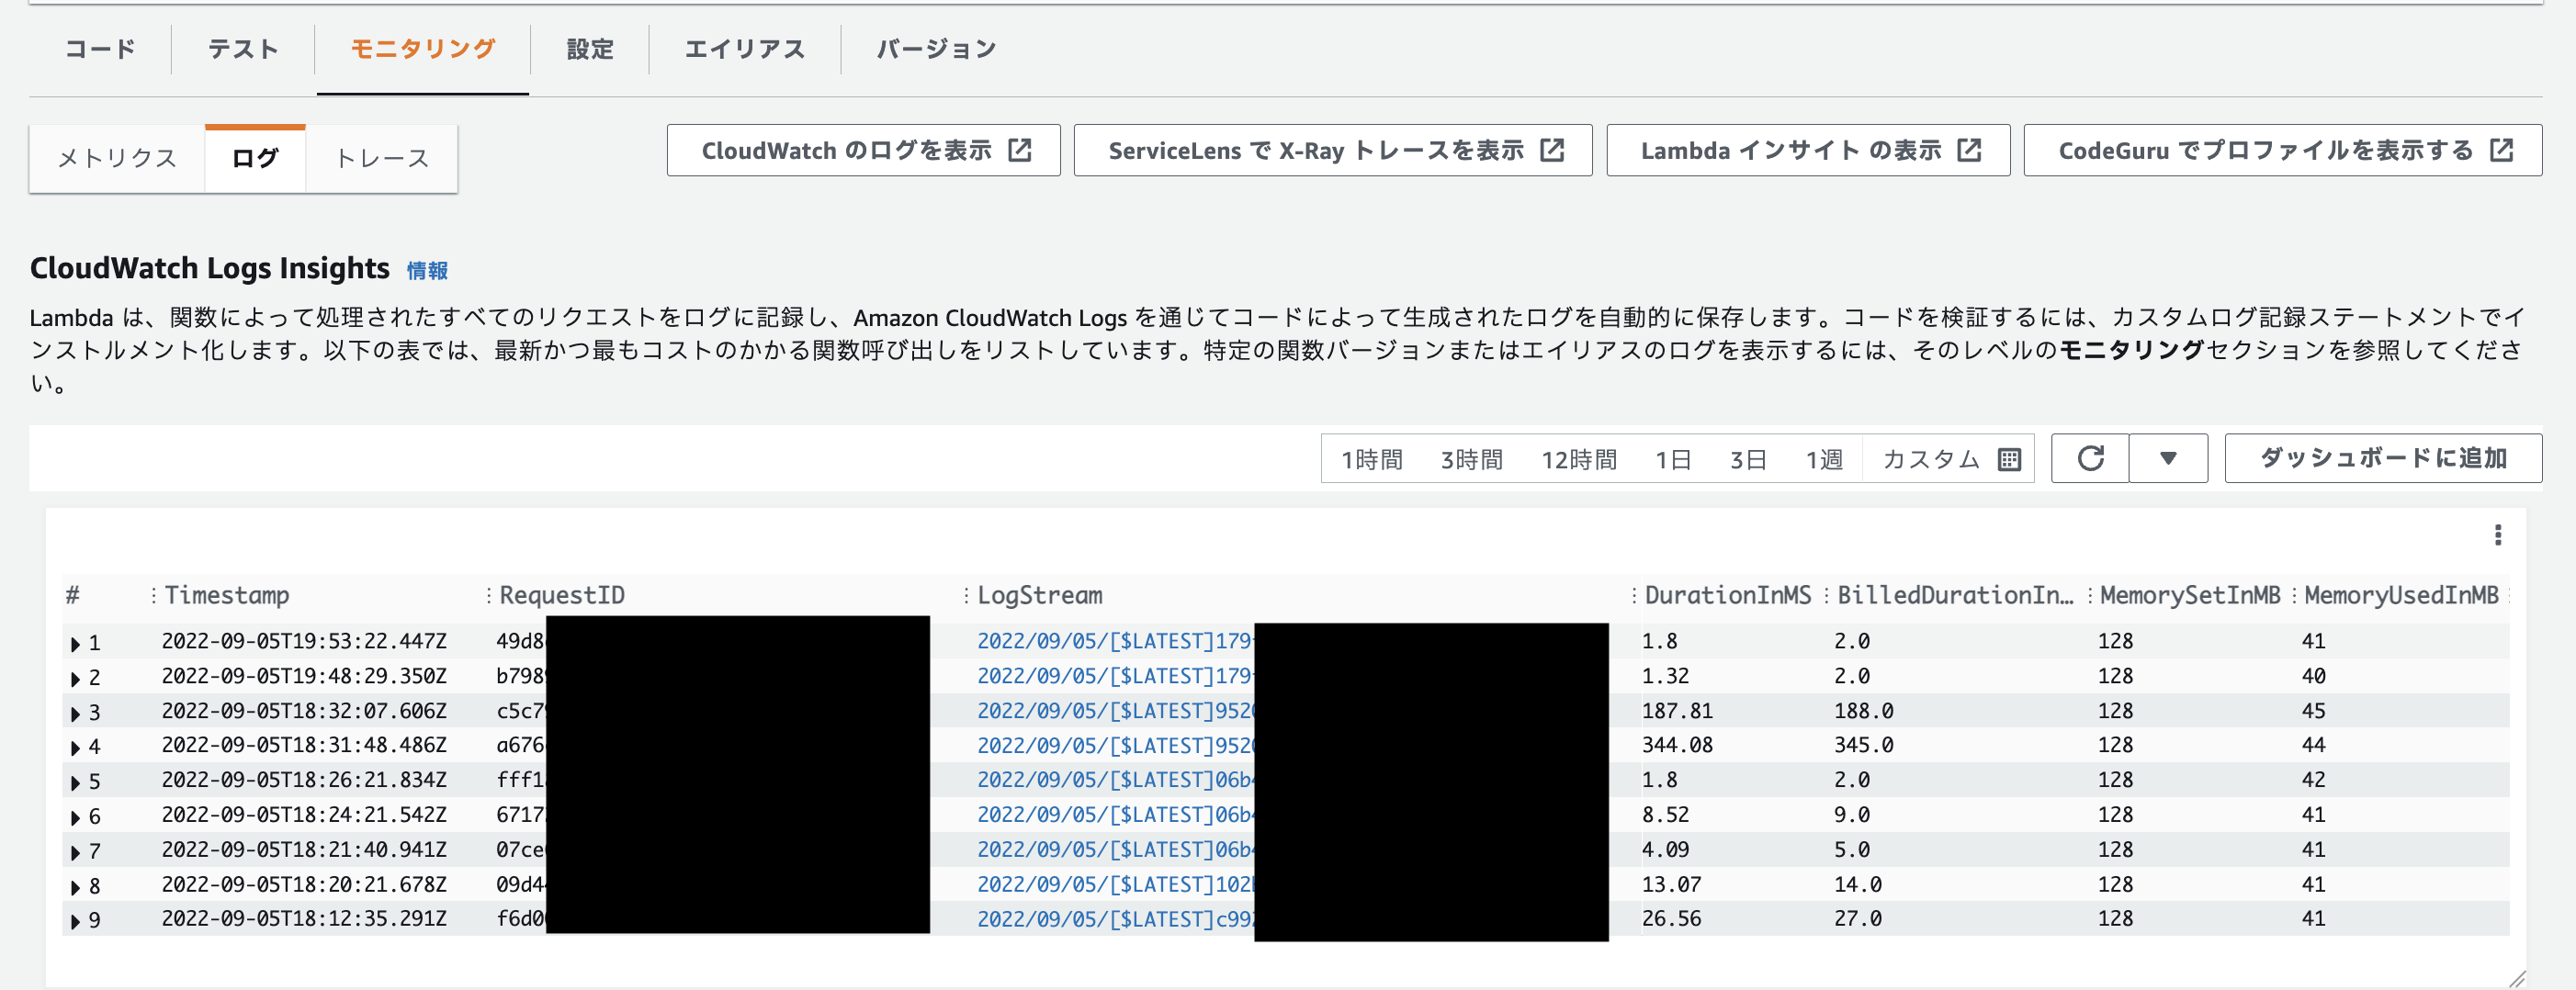Expand log row 5
This screenshot has width=2576, height=990.
click(75, 782)
